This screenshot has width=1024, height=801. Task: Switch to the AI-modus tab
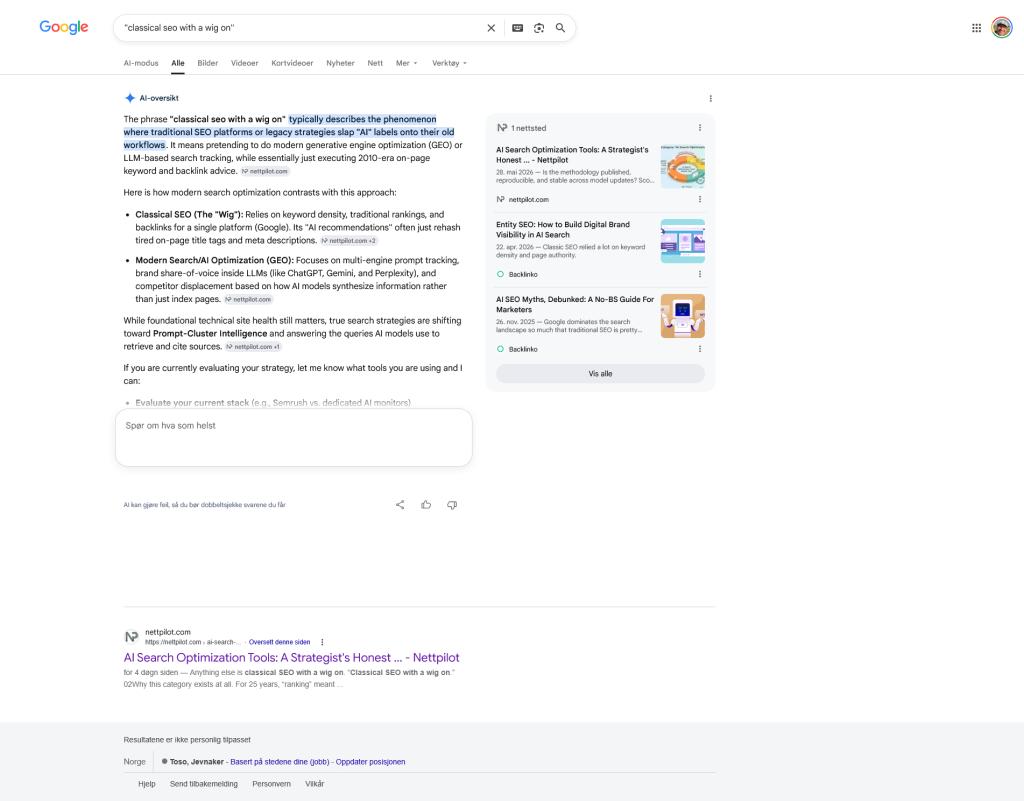coord(141,63)
